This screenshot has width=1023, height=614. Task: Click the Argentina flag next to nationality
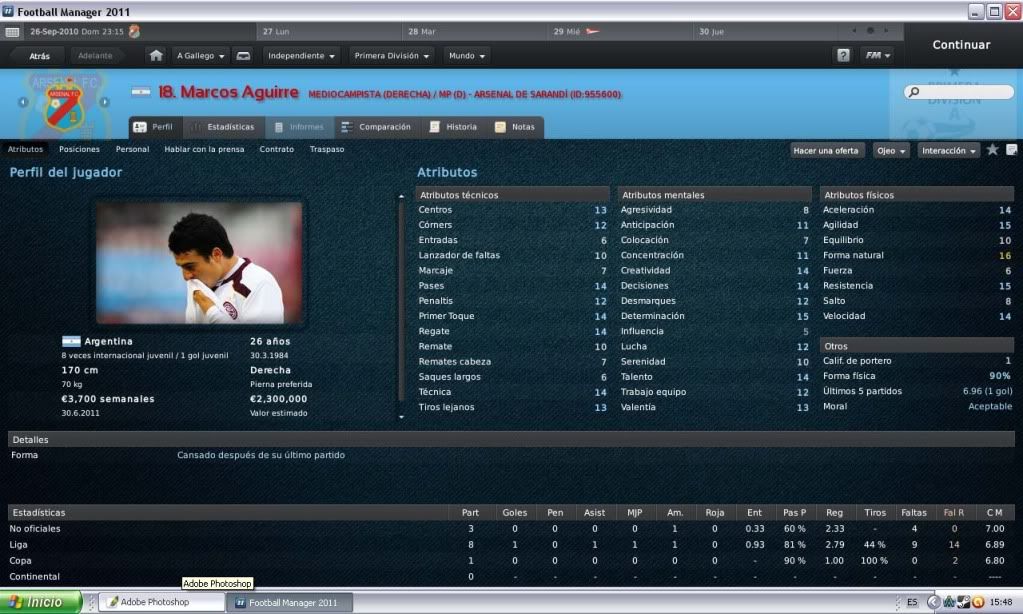71,341
